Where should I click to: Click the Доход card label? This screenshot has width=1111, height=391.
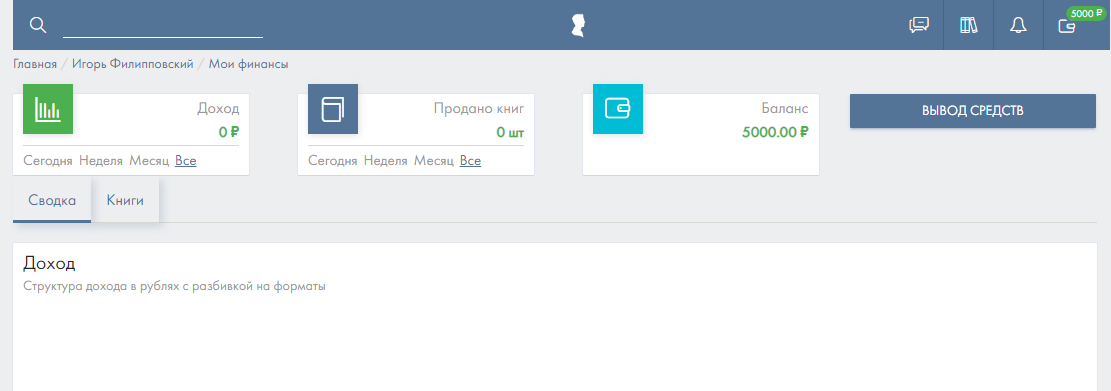point(218,109)
